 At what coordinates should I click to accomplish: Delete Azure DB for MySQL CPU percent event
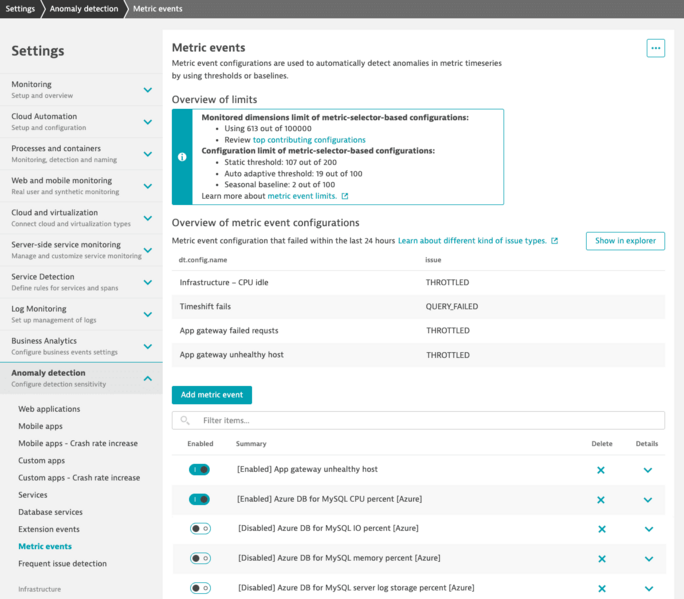[601, 500]
